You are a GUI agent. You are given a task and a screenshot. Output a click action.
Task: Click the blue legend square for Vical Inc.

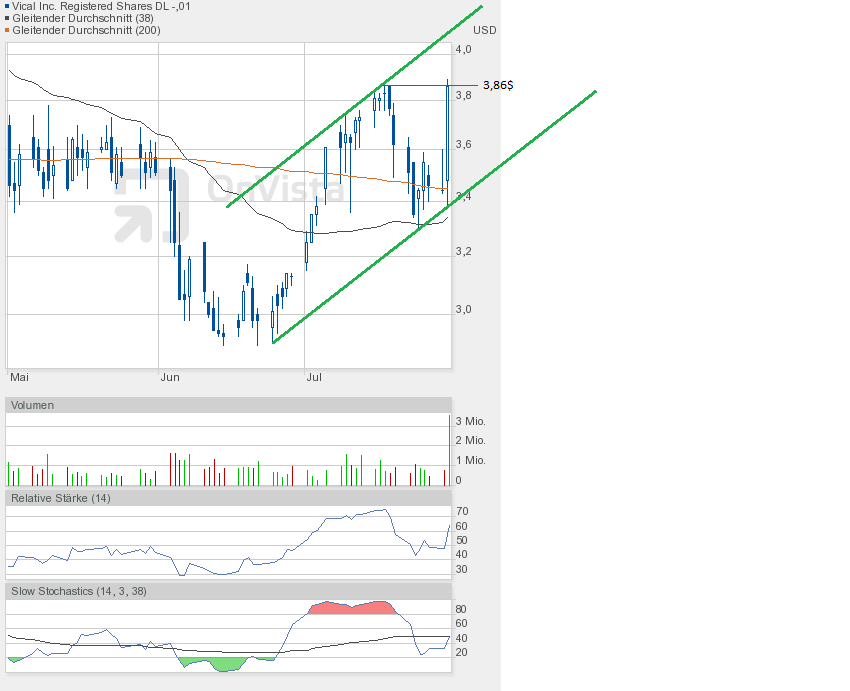tap(7, 7)
